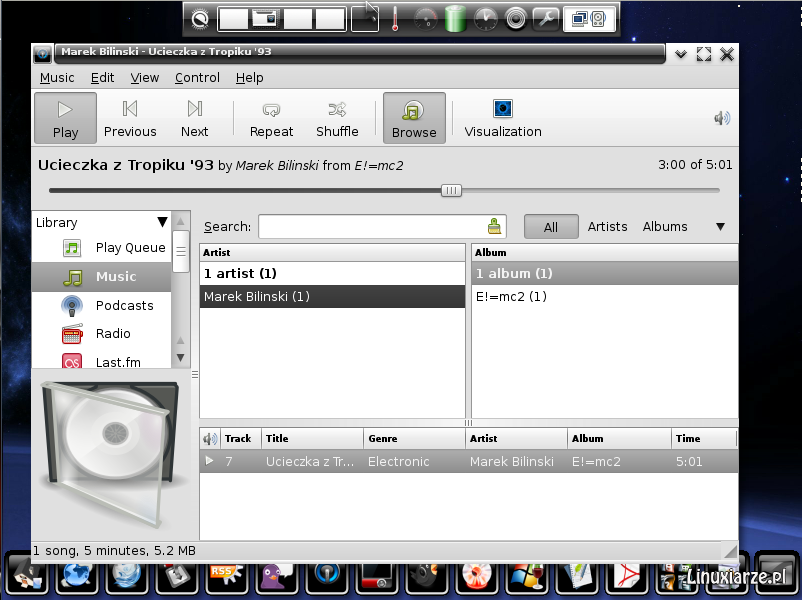The width and height of the screenshot is (802, 600).
Task: Select the track Ucieczka z Tropiku
Action: click(310, 461)
